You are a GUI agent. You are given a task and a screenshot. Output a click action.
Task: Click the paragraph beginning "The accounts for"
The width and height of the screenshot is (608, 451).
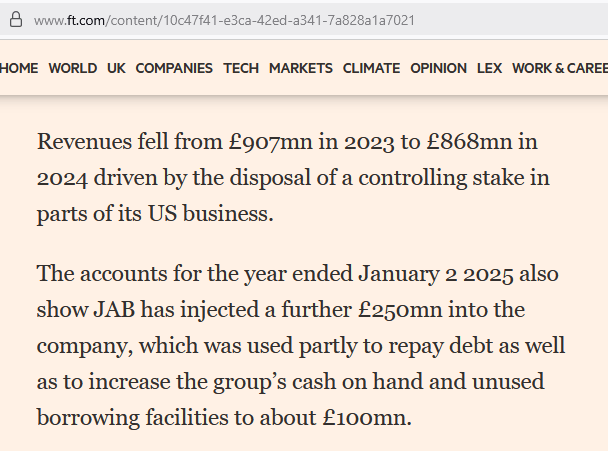300,344
